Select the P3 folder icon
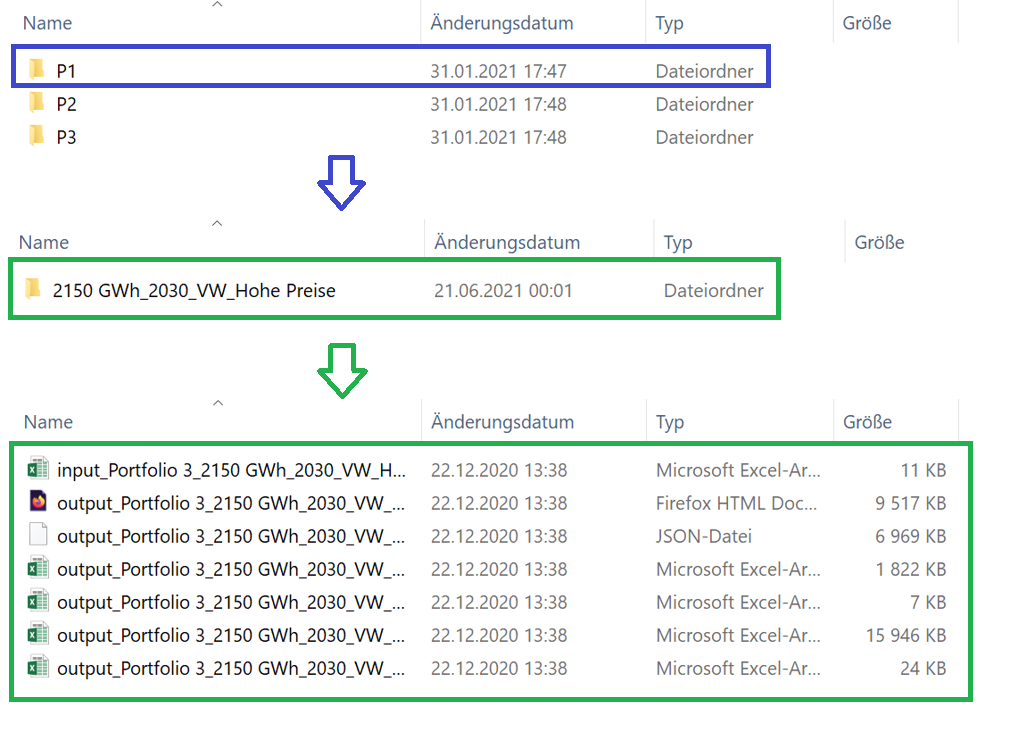Screen dimensions: 1024x744 pos(37,135)
